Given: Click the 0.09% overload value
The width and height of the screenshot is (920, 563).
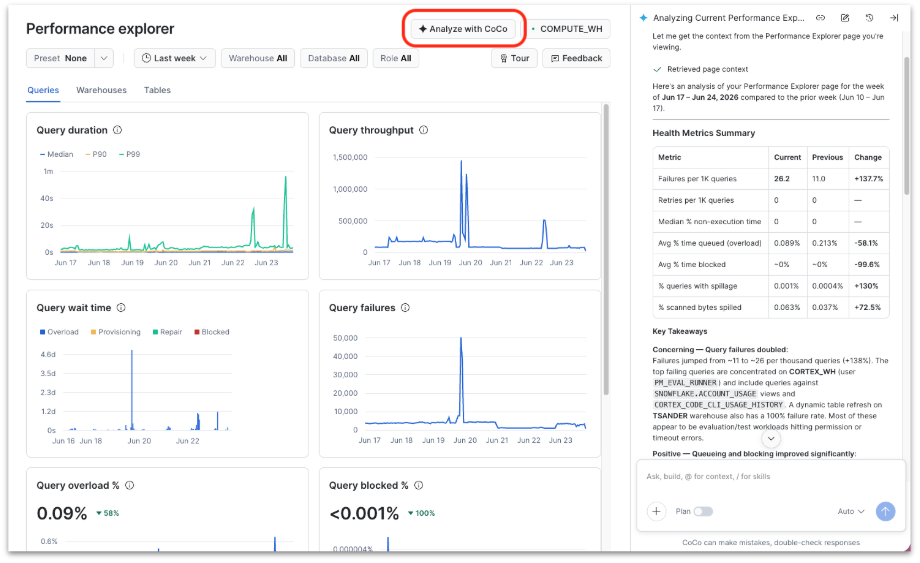Looking at the screenshot, I should (x=62, y=513).
